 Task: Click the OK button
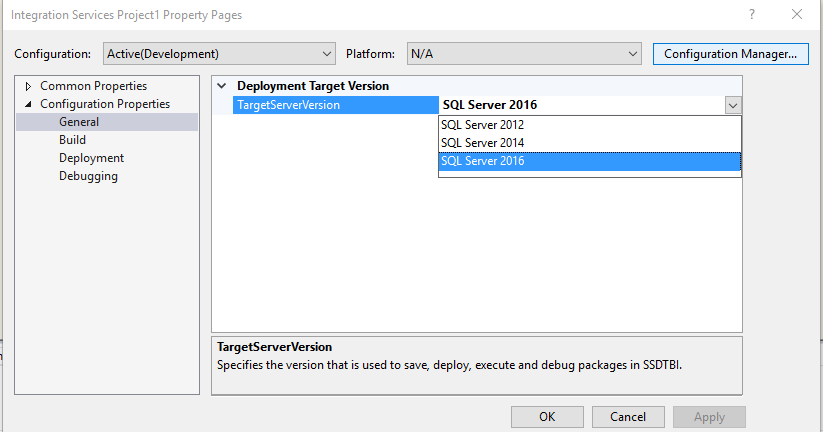tap(547, 416)
